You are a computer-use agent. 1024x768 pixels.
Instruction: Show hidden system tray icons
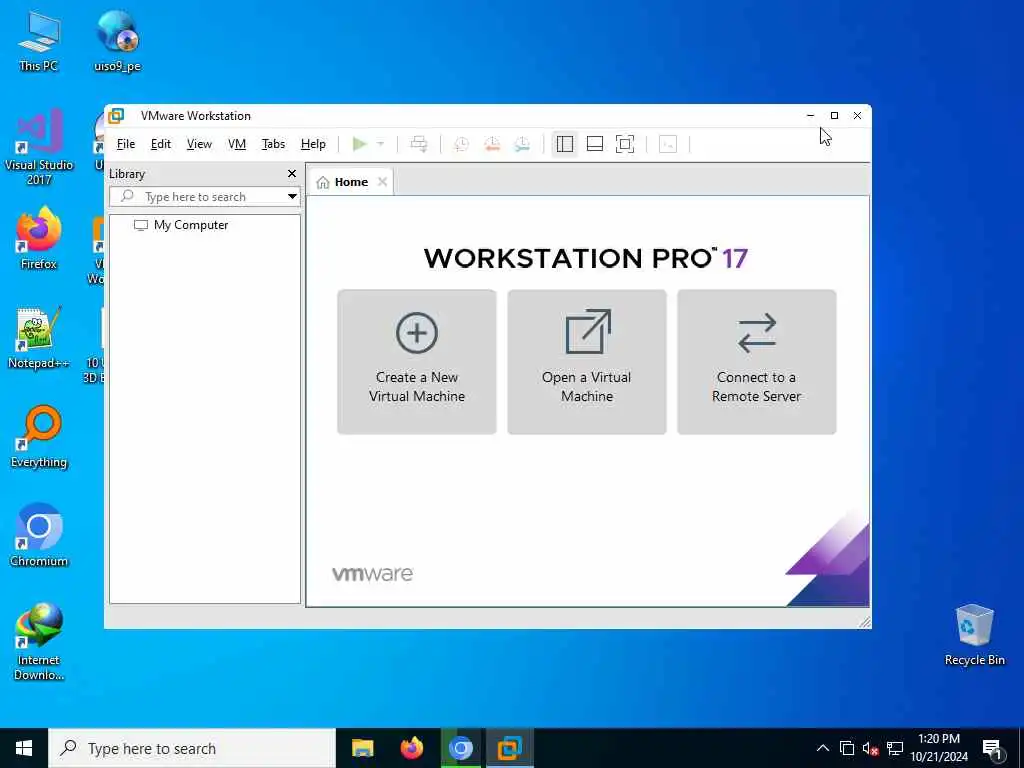[x=823, y=748]
